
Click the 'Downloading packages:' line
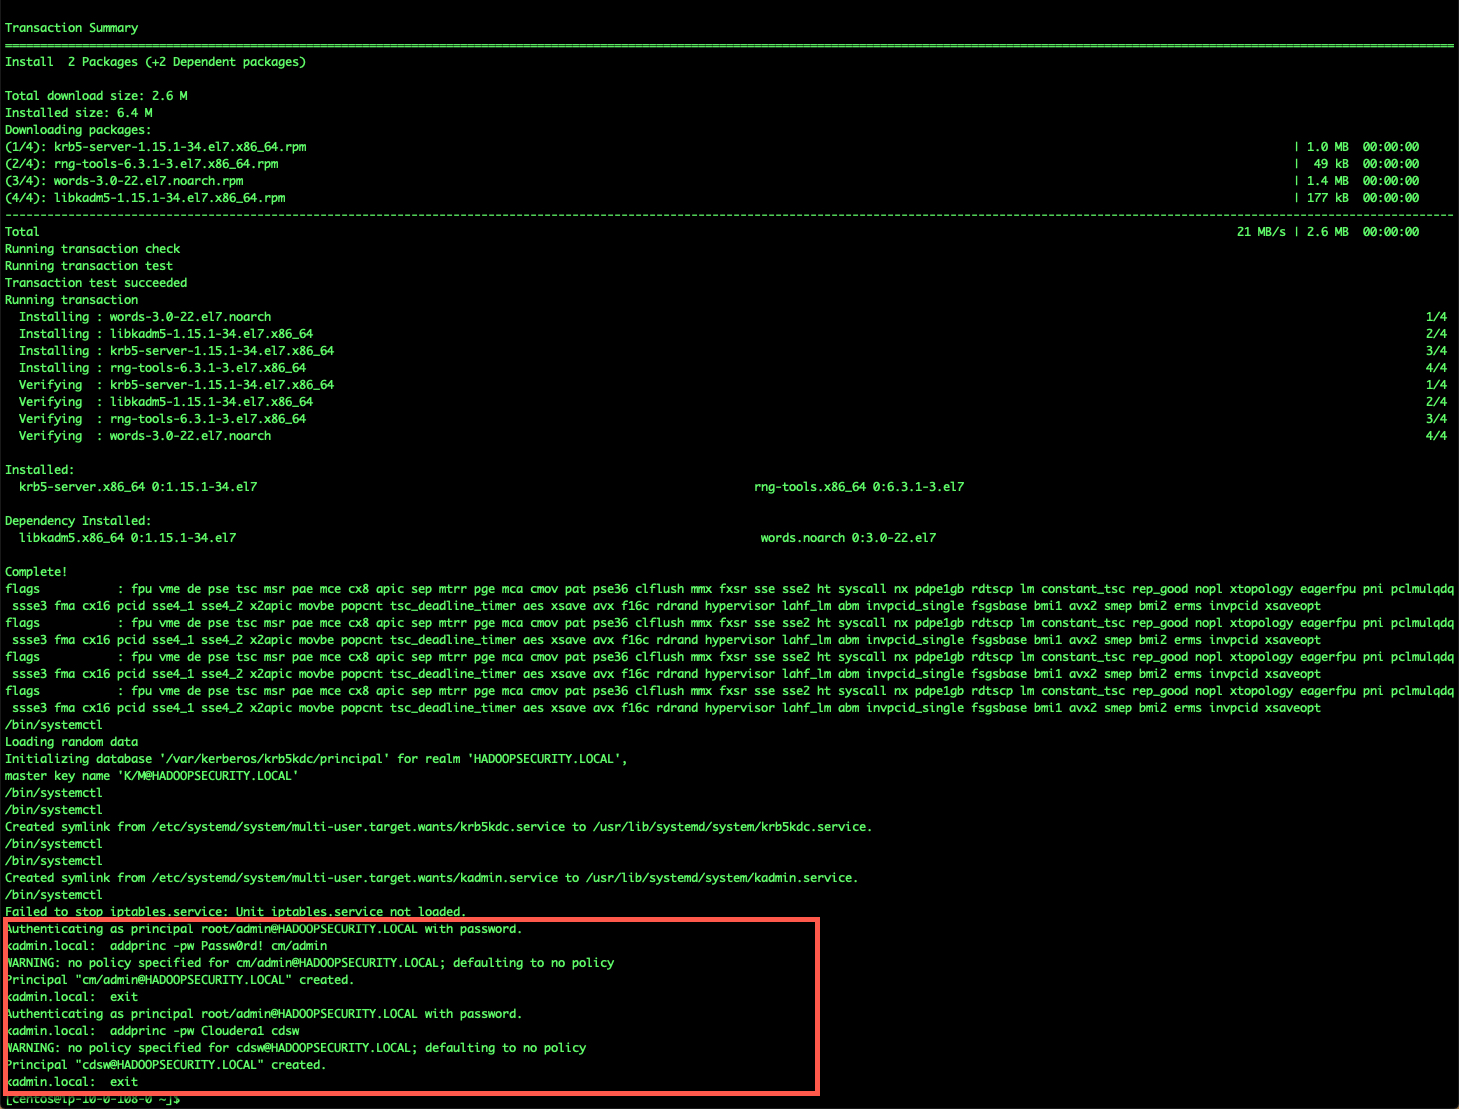78,130
